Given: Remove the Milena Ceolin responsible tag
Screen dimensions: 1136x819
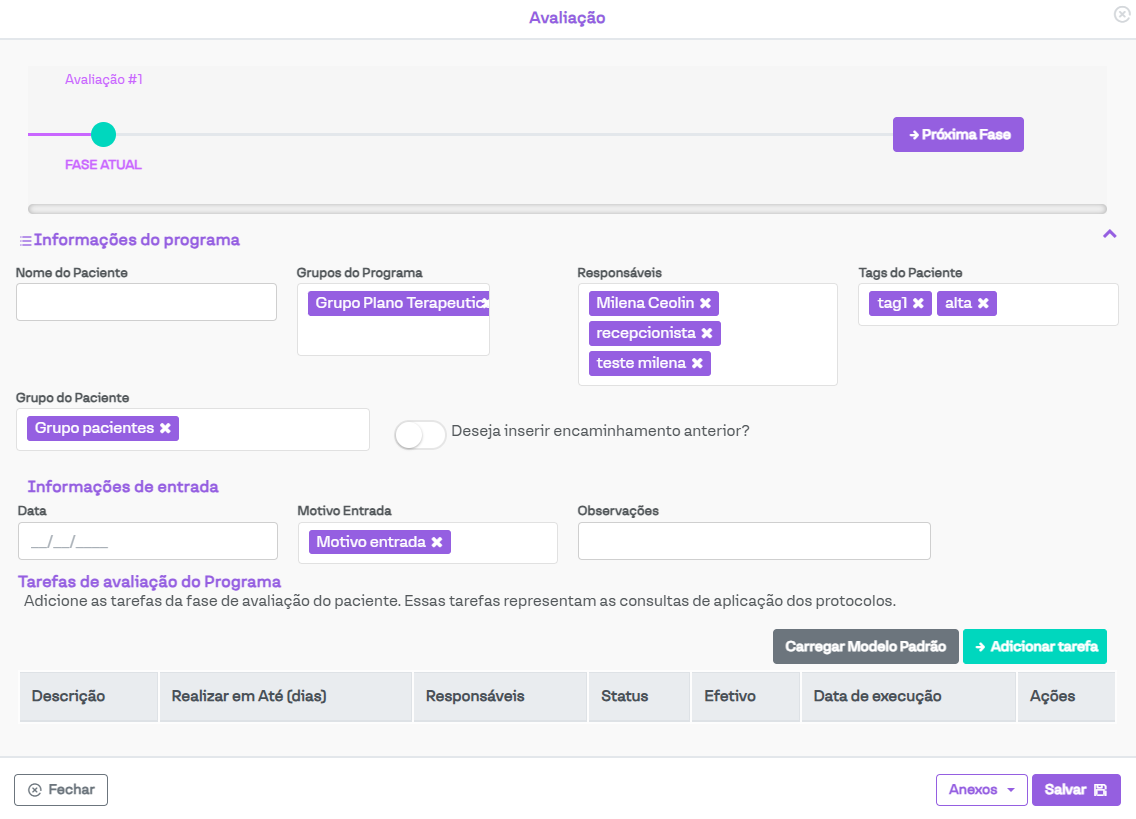Looking at the screenshot, I should point(705,303).
